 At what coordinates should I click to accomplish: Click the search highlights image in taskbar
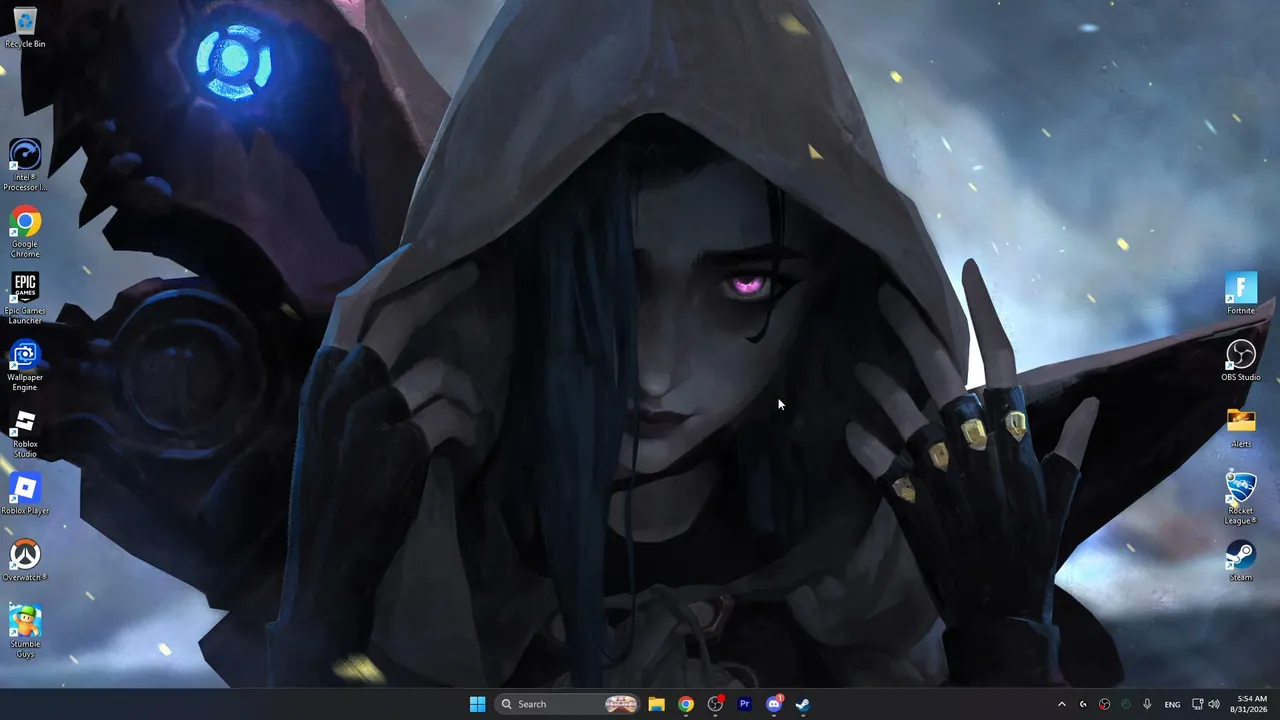click(621, 704)
